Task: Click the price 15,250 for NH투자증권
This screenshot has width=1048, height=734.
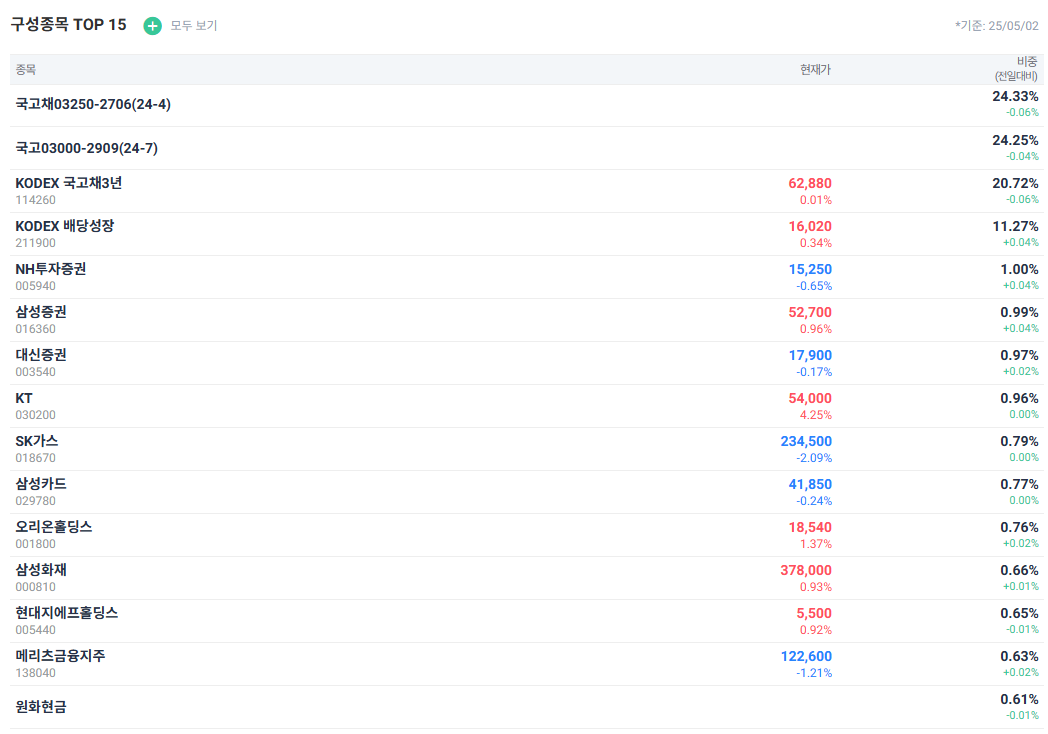Action: coord(810,269)
